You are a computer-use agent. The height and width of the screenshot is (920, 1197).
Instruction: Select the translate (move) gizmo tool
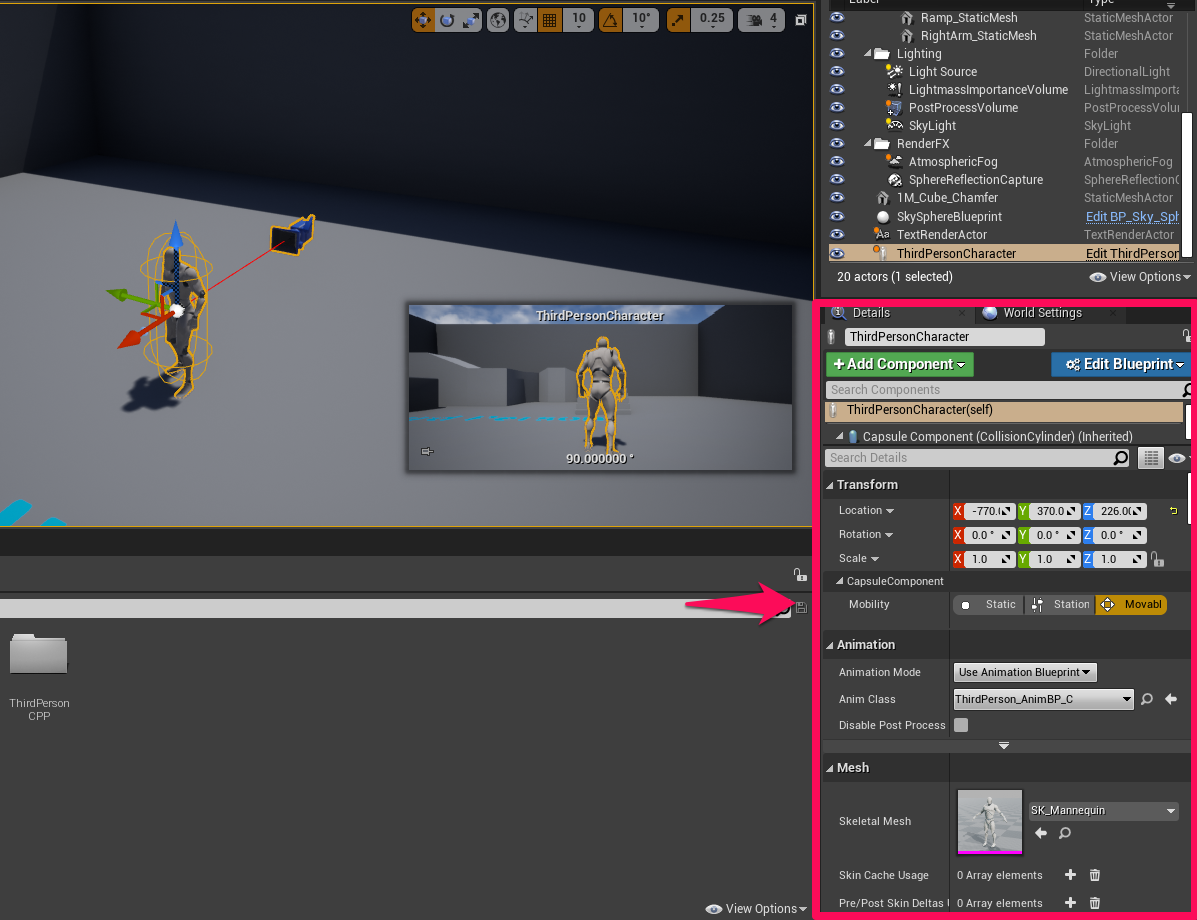click(423, 20)
